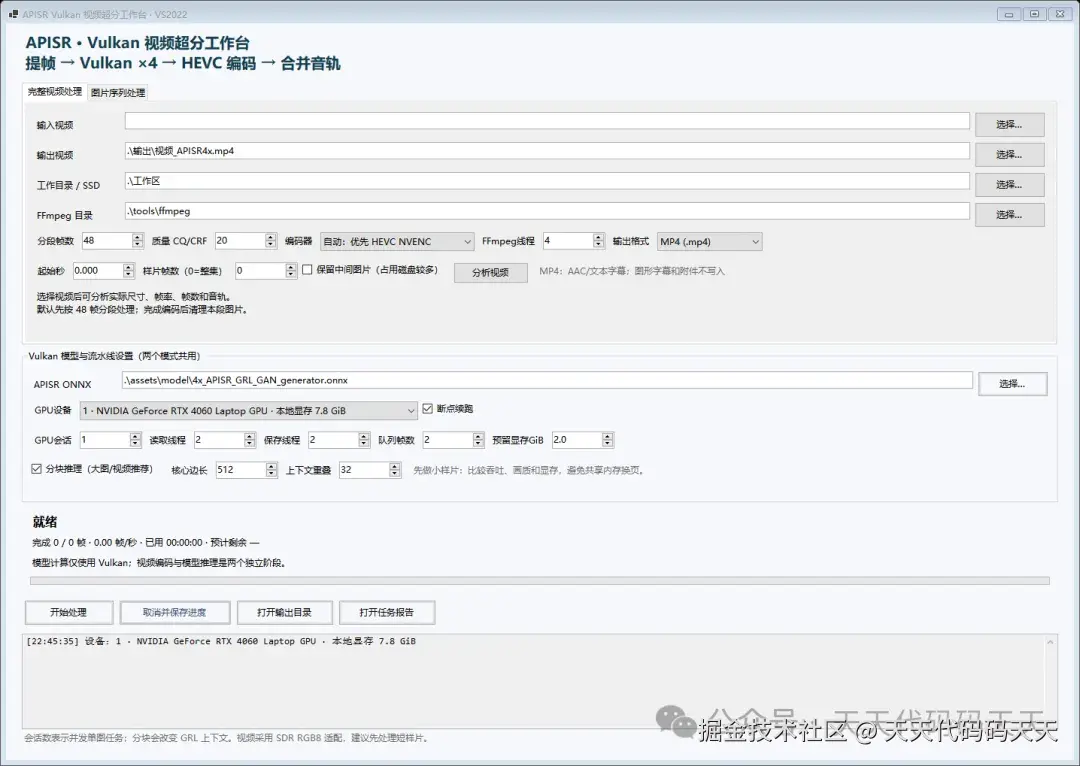The height and width of the screenshot is (766, 1080).
Task: Click the FFmpeg线程 spinner arrows
Action: (599, 240)
